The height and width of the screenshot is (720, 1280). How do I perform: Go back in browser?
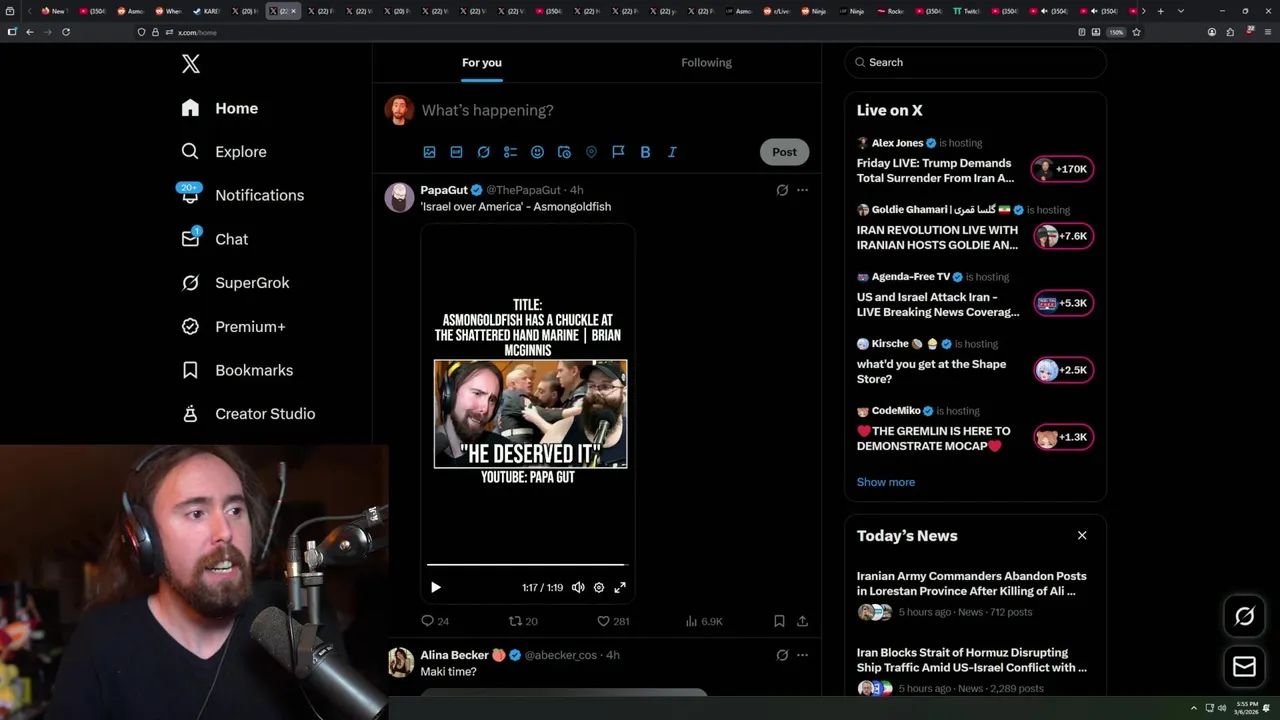point(30,32)
